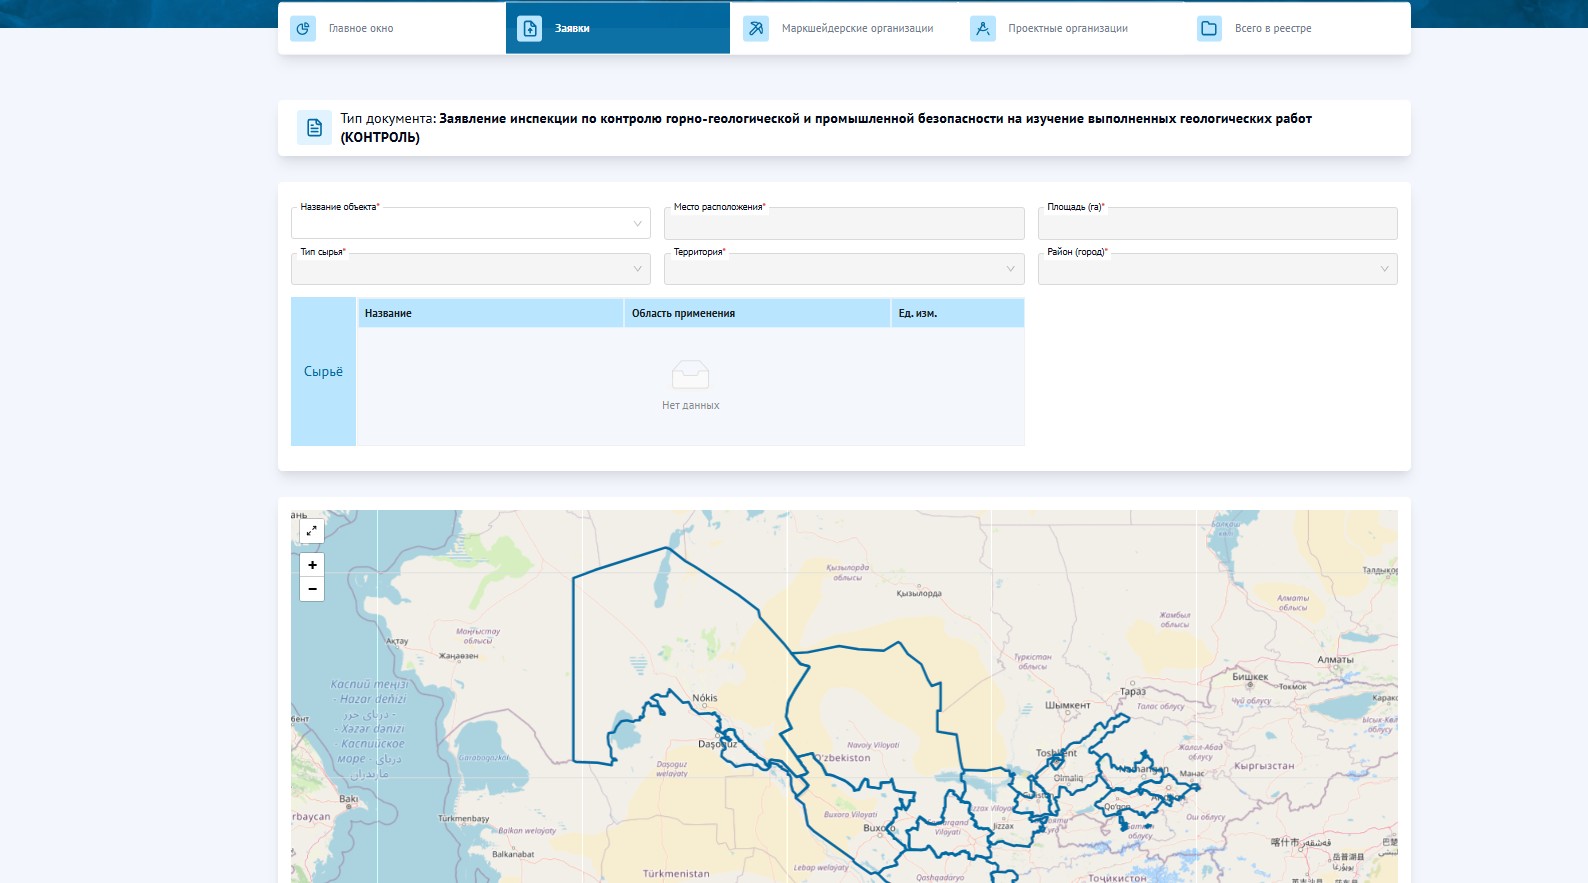The height and width of the screenshot is (883, 1588).
Task: Click the document icon beside Тип документа
Action: pyautogui.click(x=314, y=128)
